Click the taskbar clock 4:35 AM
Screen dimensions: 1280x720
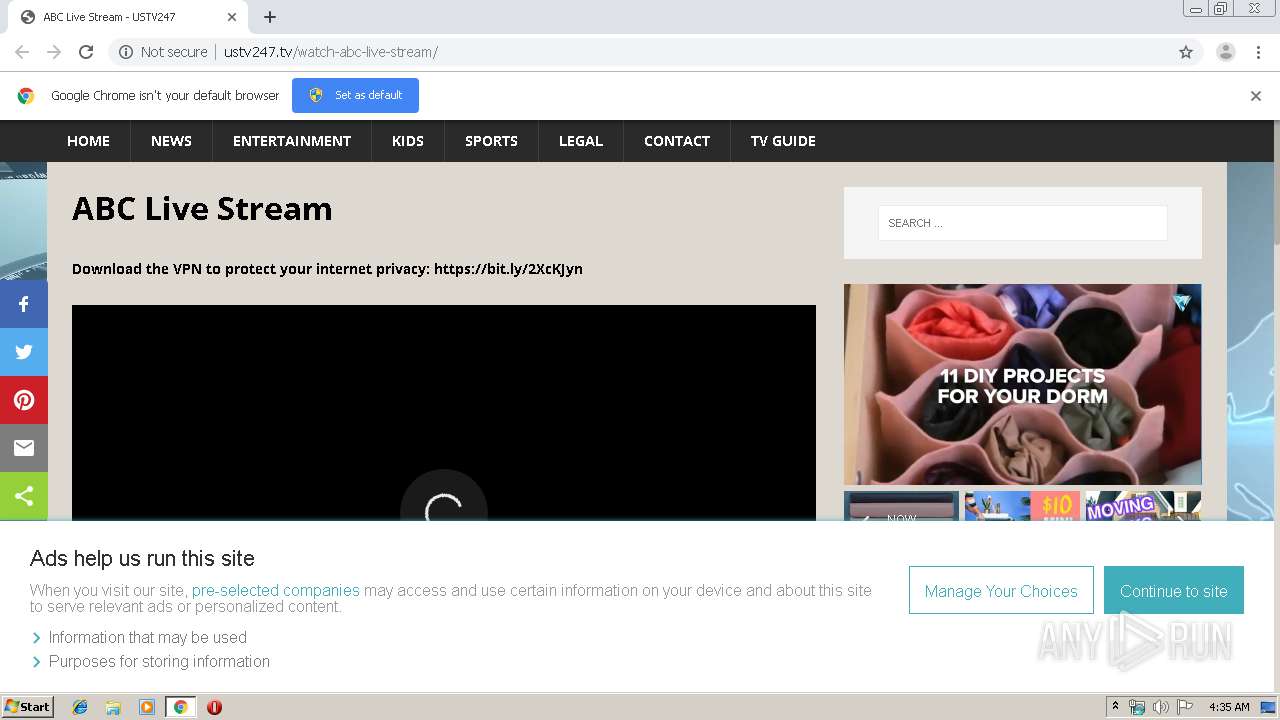click(1229, 707)
